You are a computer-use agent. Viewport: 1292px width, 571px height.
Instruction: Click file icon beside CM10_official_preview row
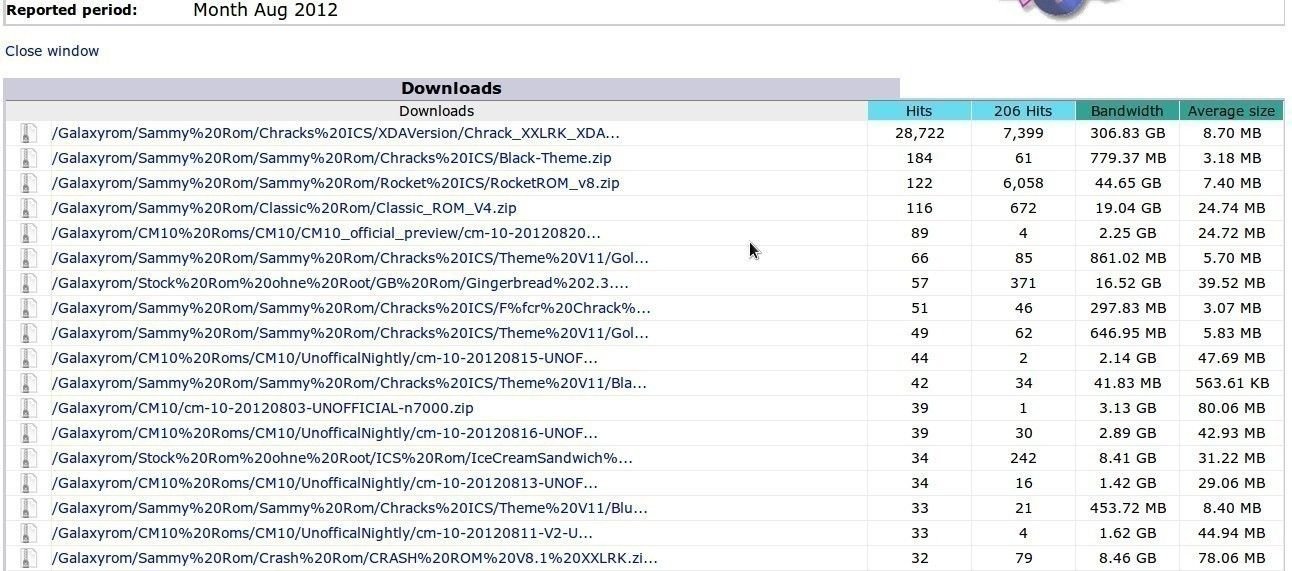click(28, 233)
